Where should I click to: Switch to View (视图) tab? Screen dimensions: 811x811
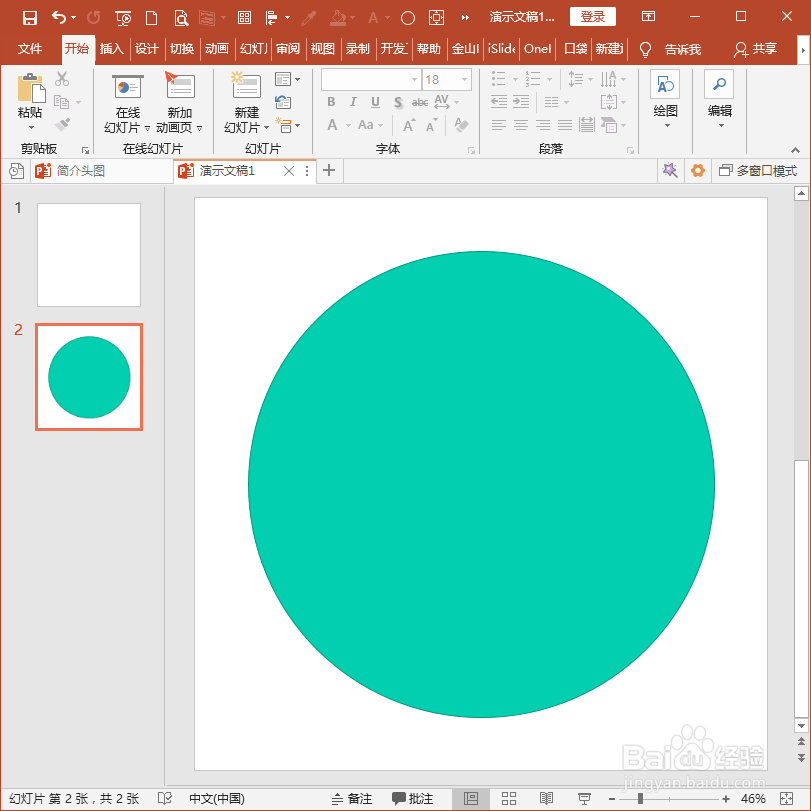(322, 49)
